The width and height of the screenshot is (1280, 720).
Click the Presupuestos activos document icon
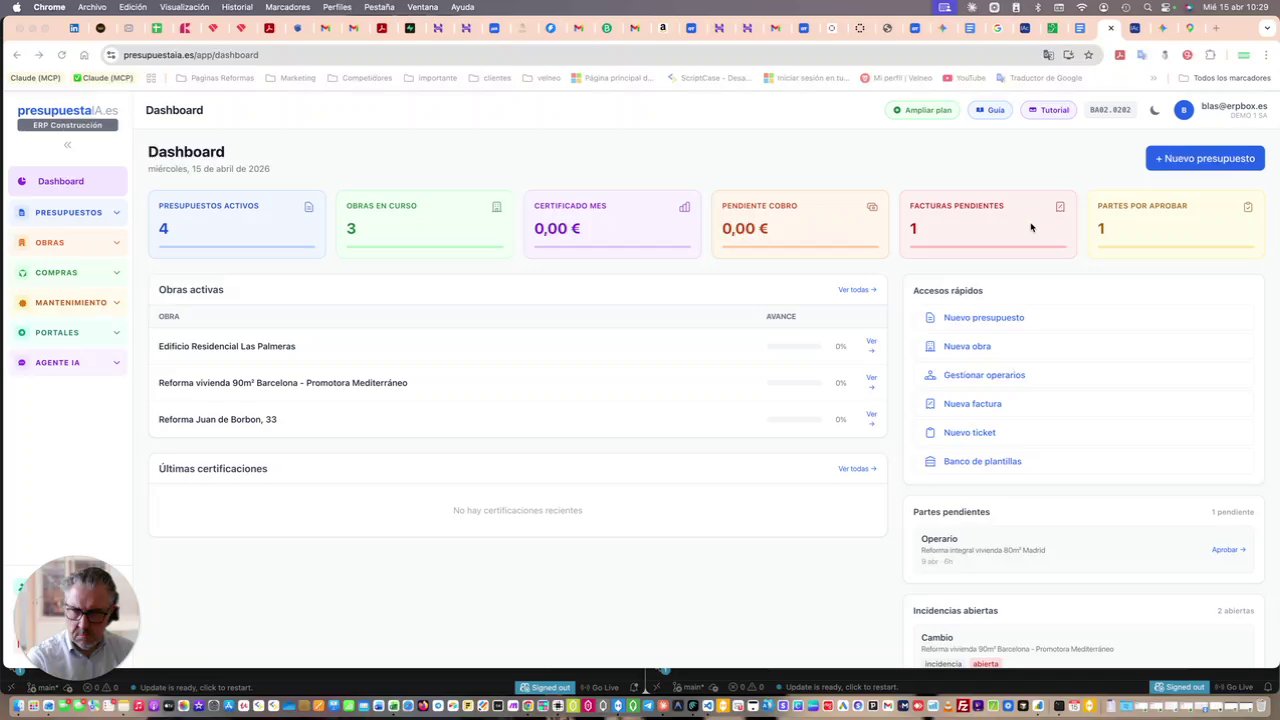309,207
